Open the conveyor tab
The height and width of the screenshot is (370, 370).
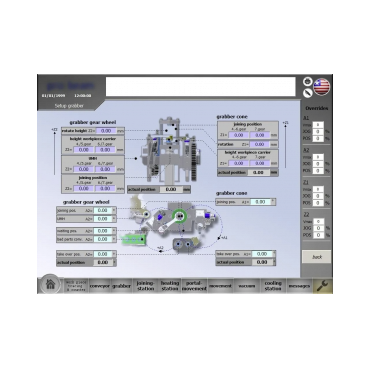(x=100, y=286)
